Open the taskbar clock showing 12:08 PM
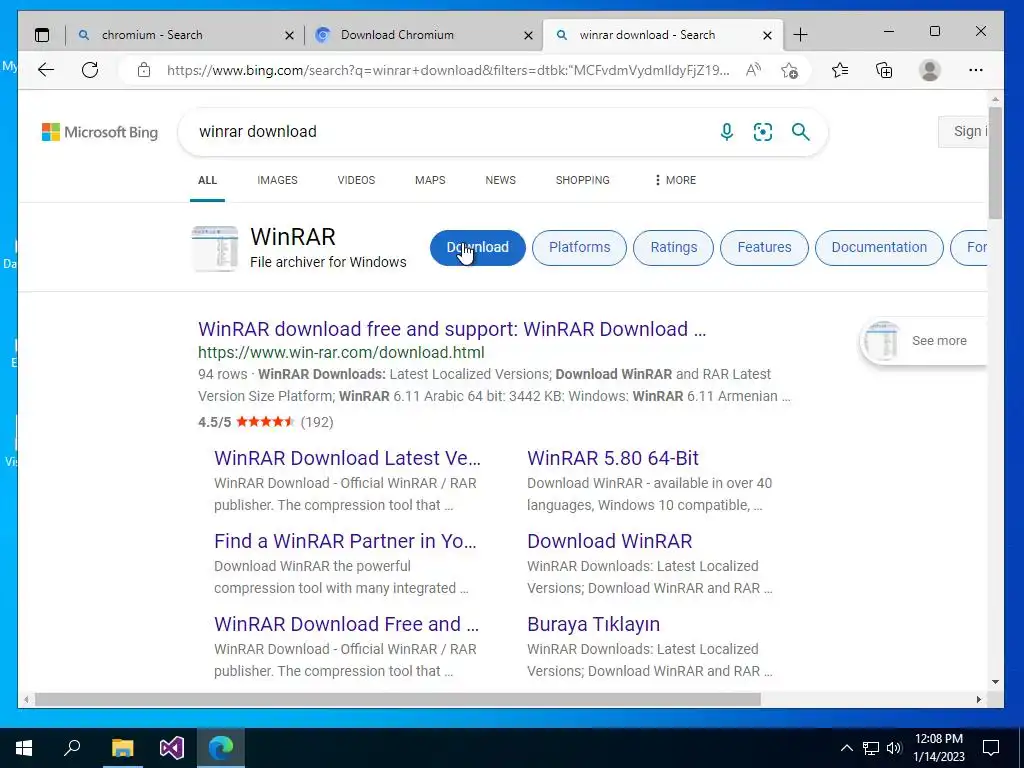 coord(938,748)
